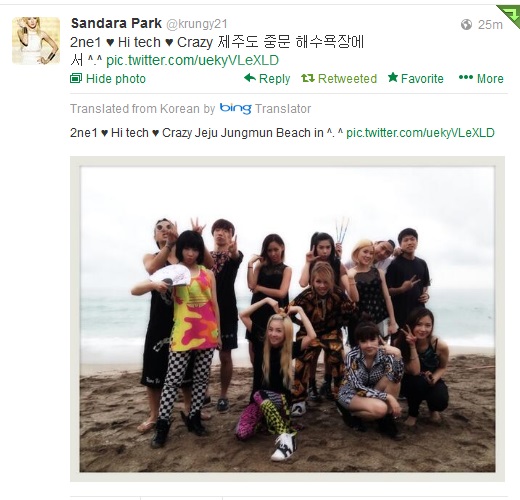Click the green retweeted corner ribbon

[509, 15]
